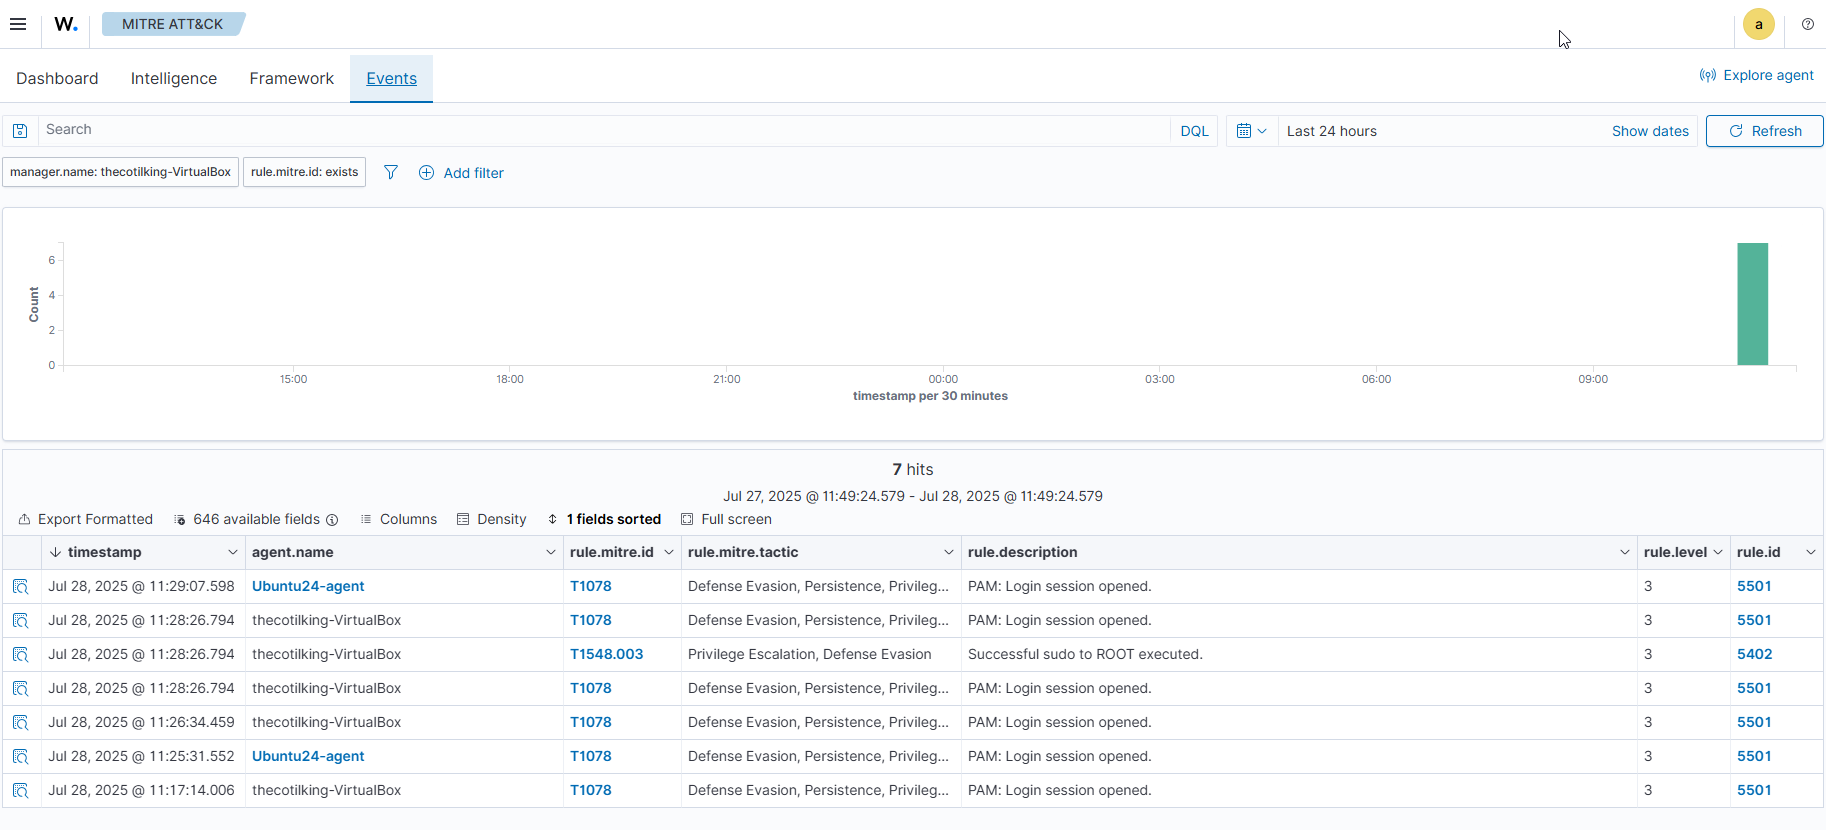Open the user avatar menu

(1758, 24)
